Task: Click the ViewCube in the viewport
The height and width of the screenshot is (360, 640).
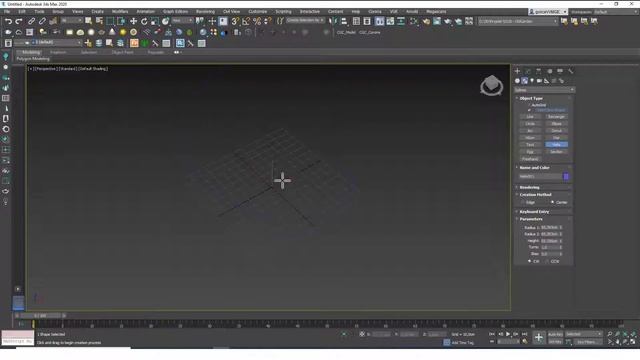Action: click(491, 85)
